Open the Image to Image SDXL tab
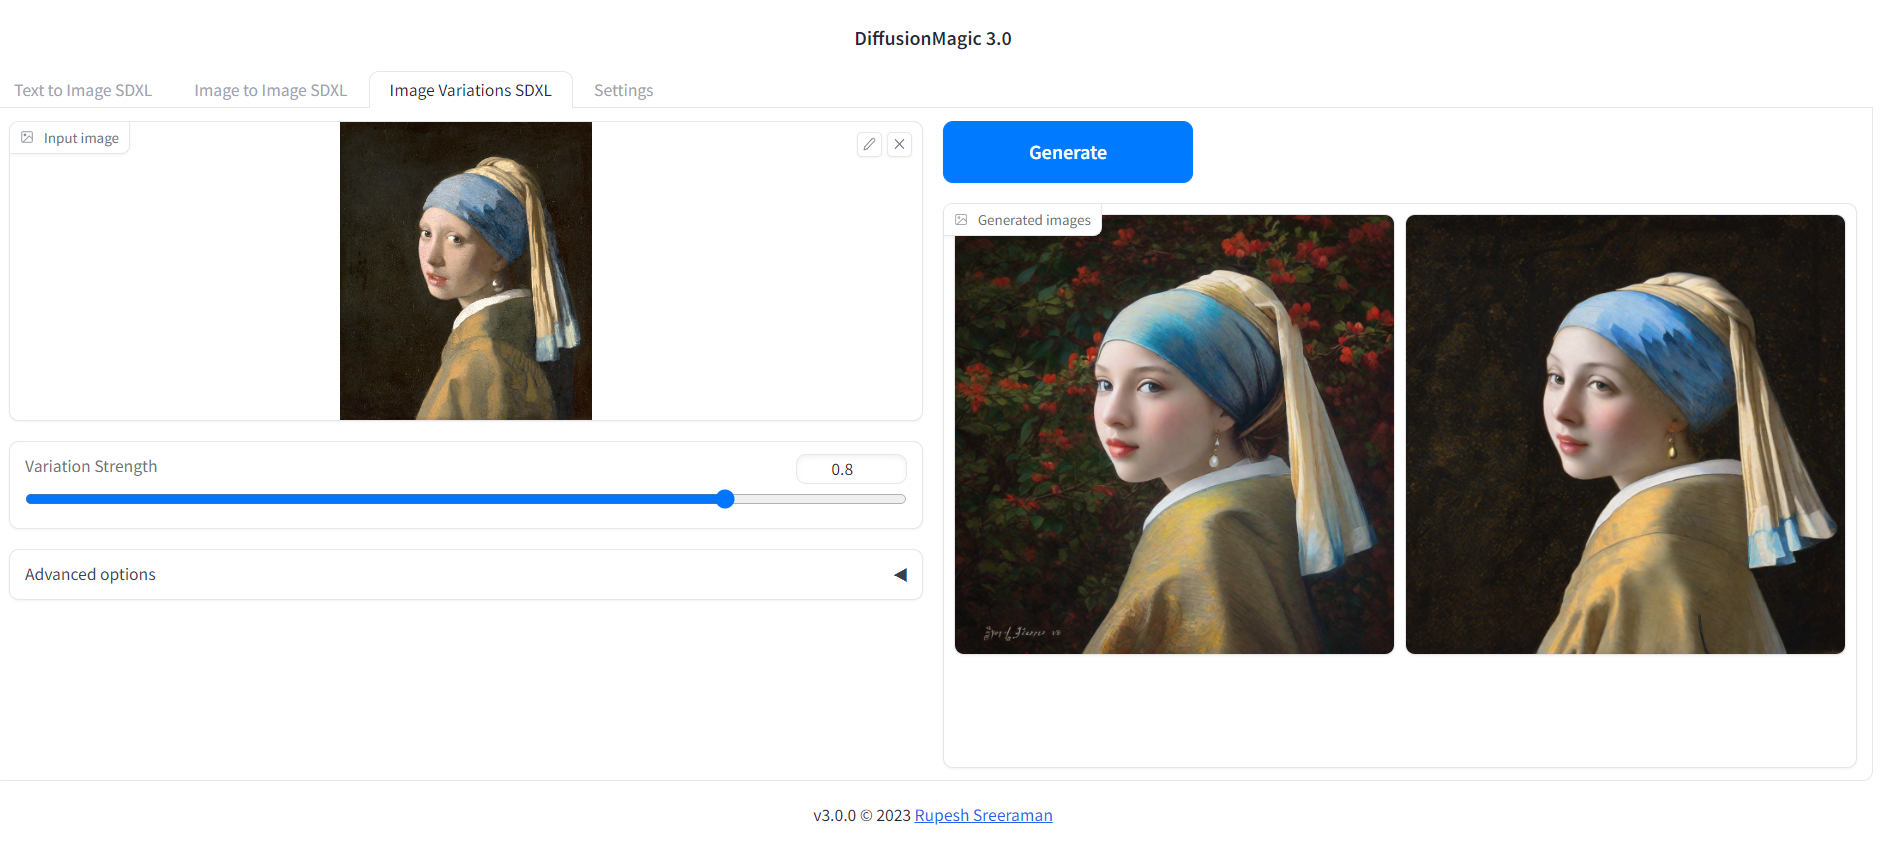1882x845 pixels. [270, 90]
